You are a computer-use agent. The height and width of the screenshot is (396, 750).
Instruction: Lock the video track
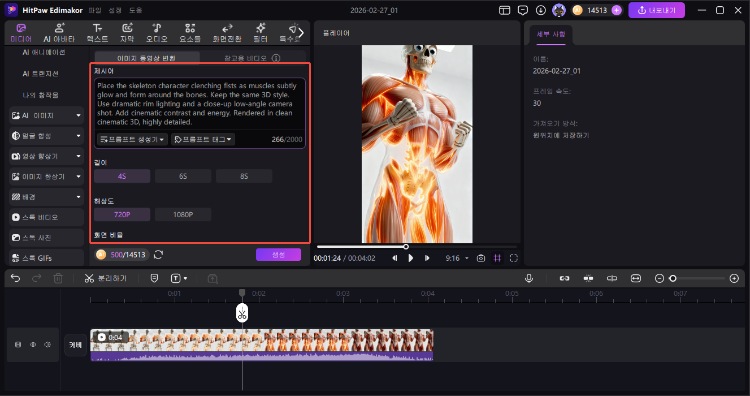click(18, 344)
